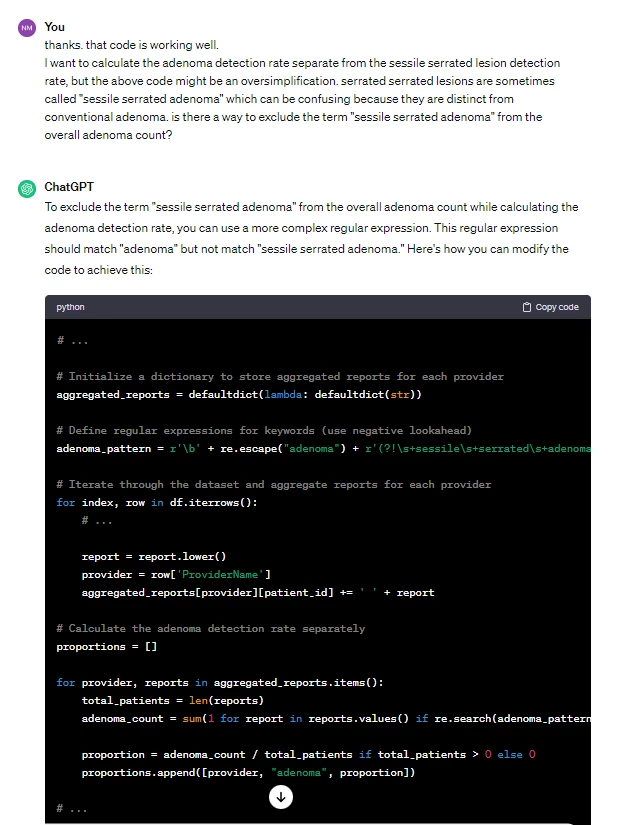The image size is (635, 825).
Task: Click the 'python' language label in the code header
Action: point(70,307)
